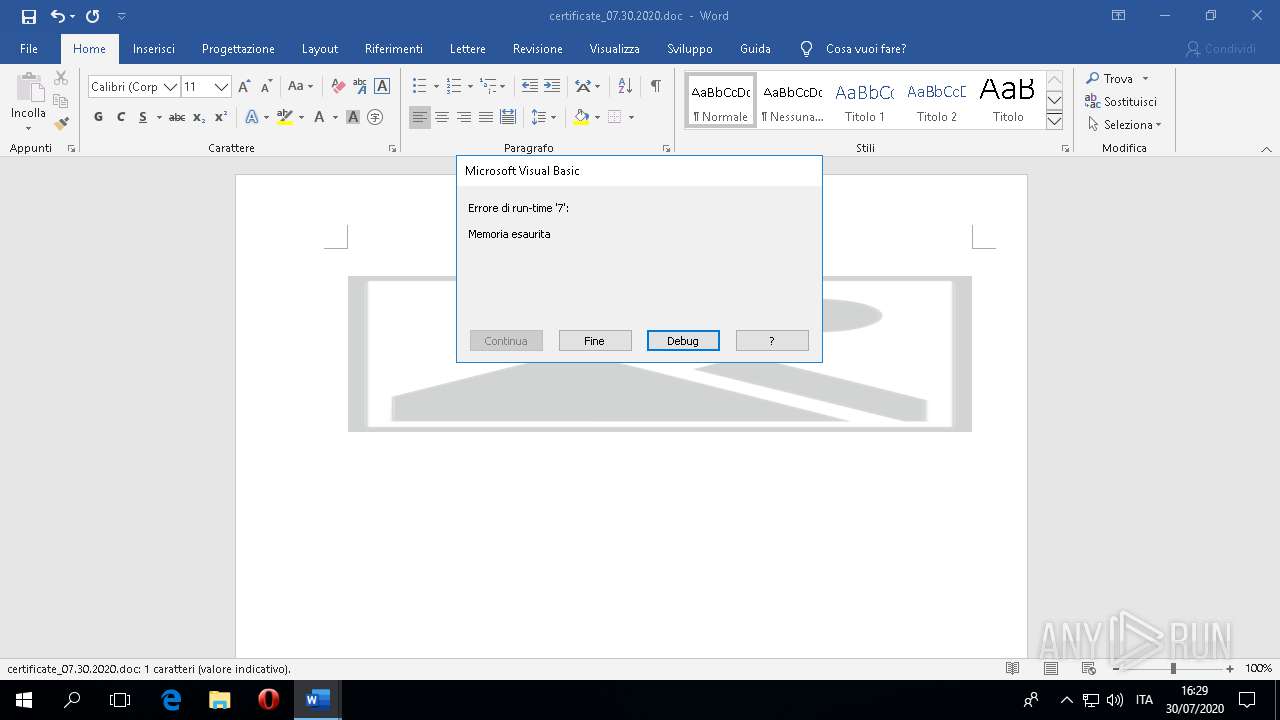
Task: Click the Repeat action icon
Action: (x=92, y=16)
